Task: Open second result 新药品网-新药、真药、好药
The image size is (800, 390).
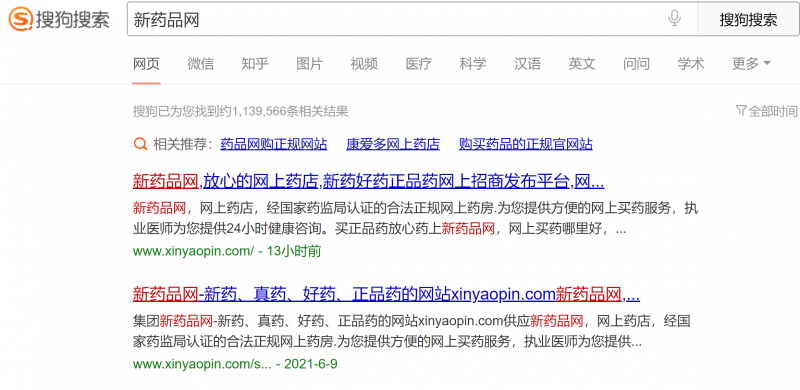Action: [386, 294]
